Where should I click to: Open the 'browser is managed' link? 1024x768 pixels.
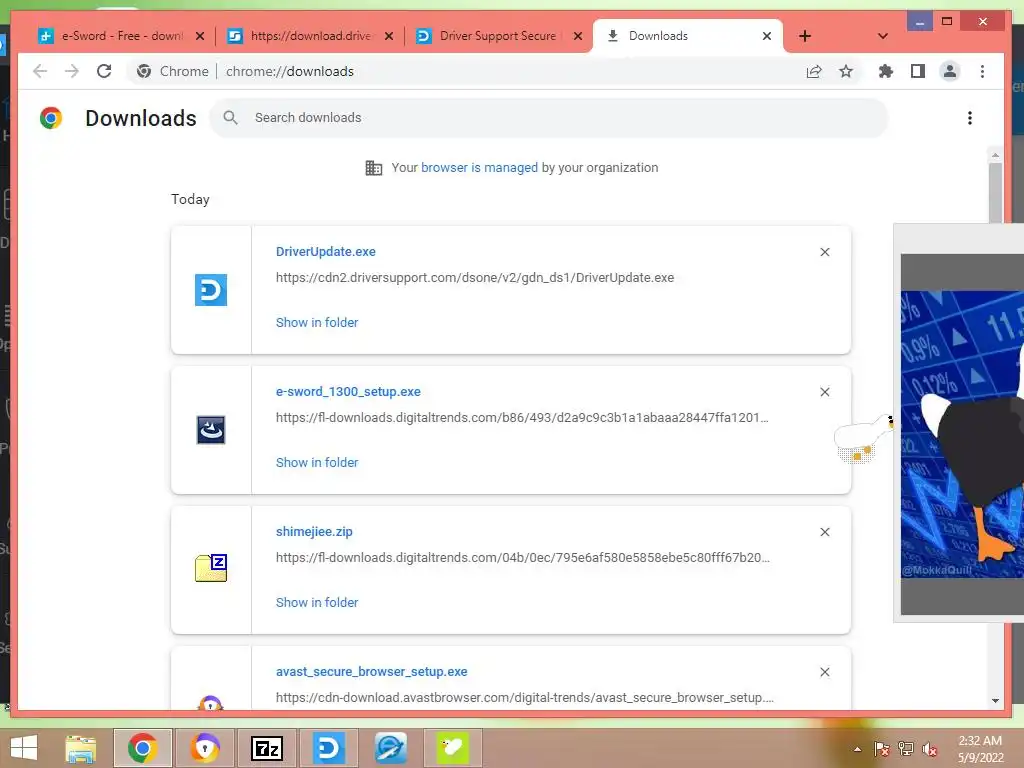pos(479,167)
